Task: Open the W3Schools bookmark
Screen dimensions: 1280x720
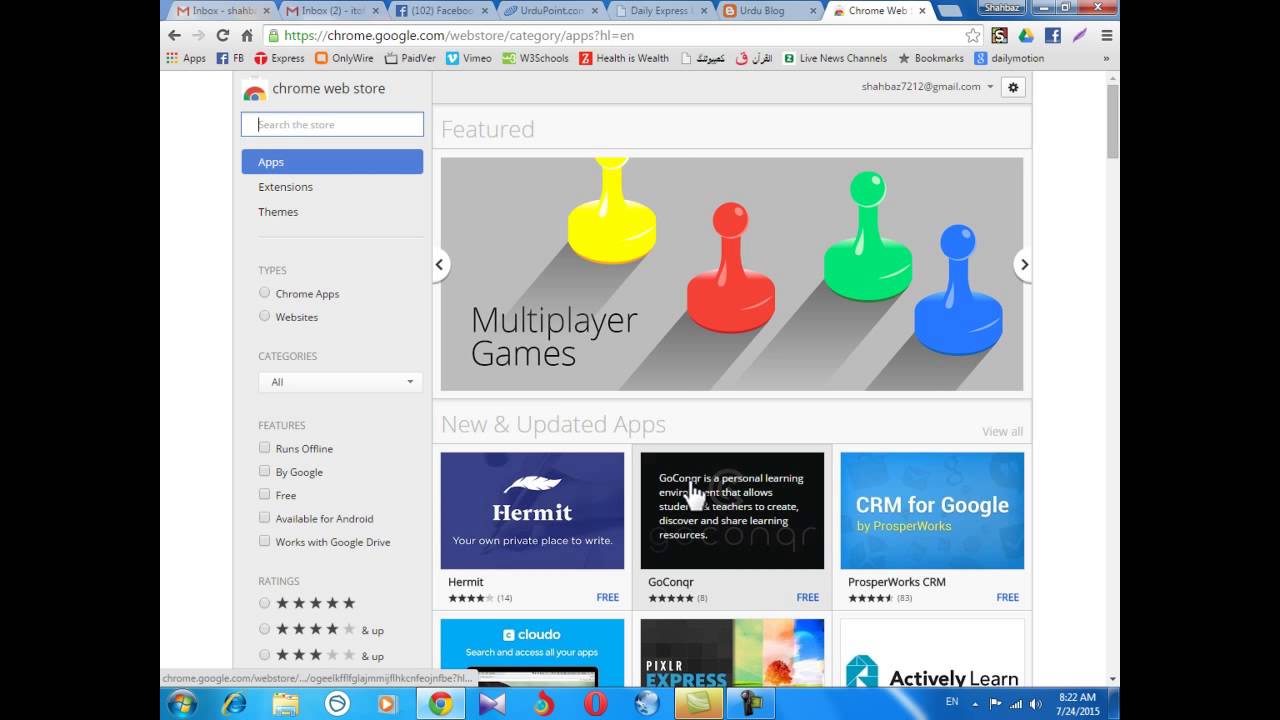Action: point(535,58)
